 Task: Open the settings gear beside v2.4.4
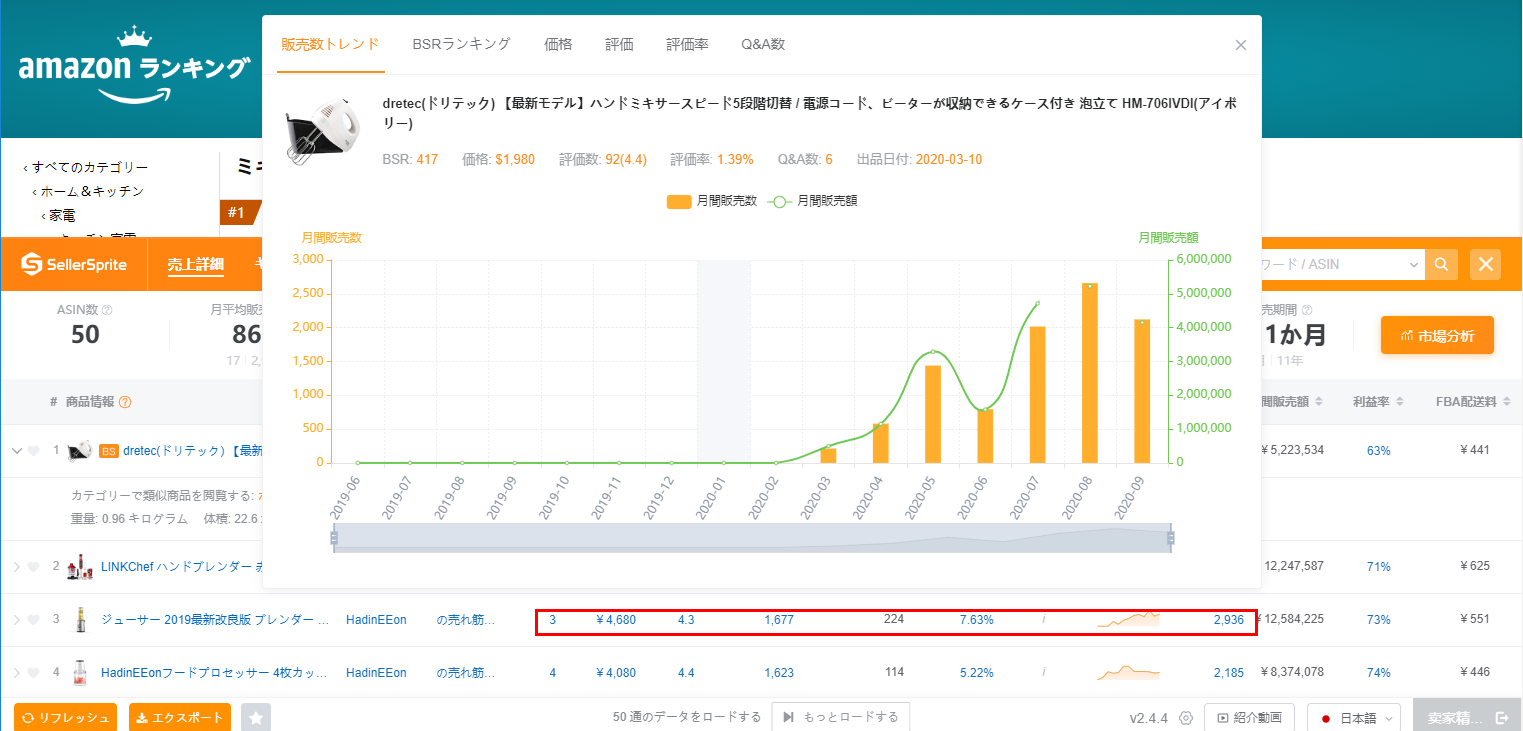click(1186, 718)
